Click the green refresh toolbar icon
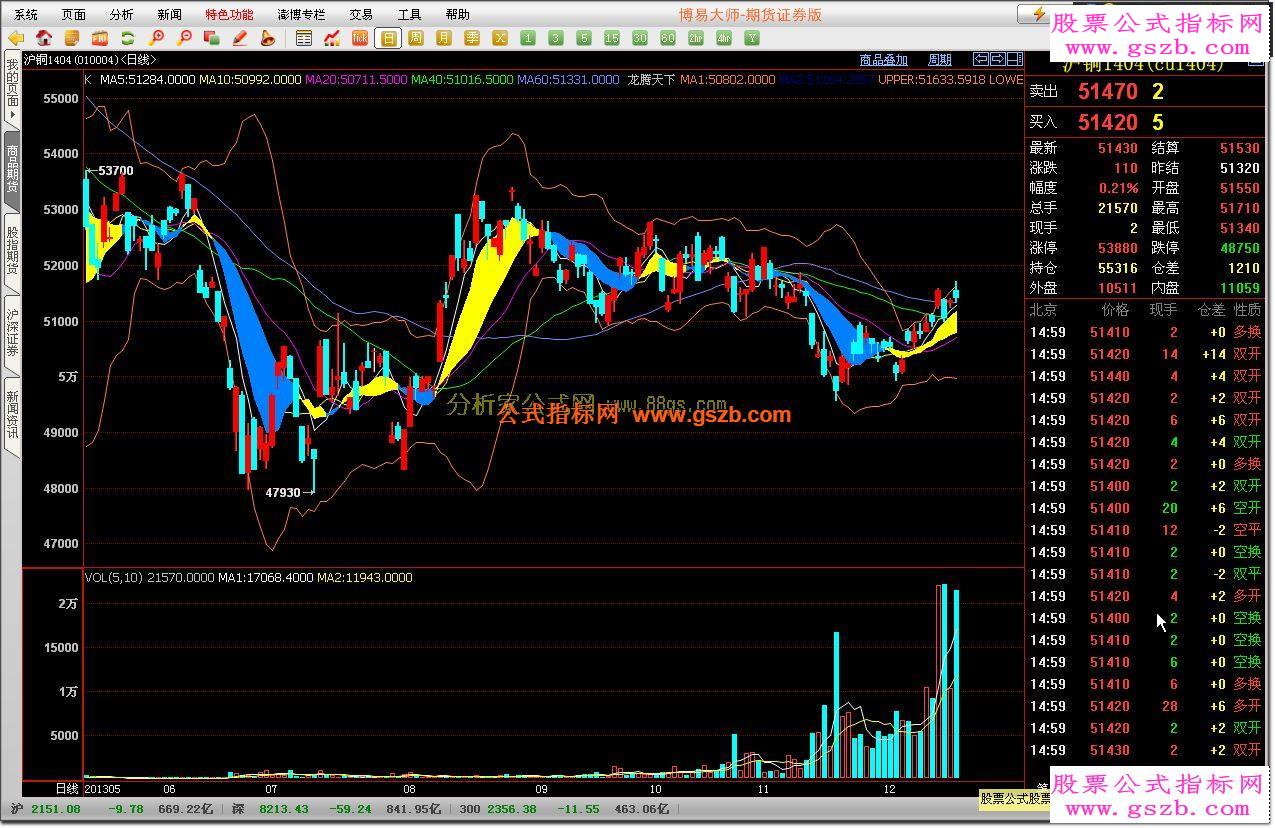This screenshot has width=1275, height=828. point(127,38)
